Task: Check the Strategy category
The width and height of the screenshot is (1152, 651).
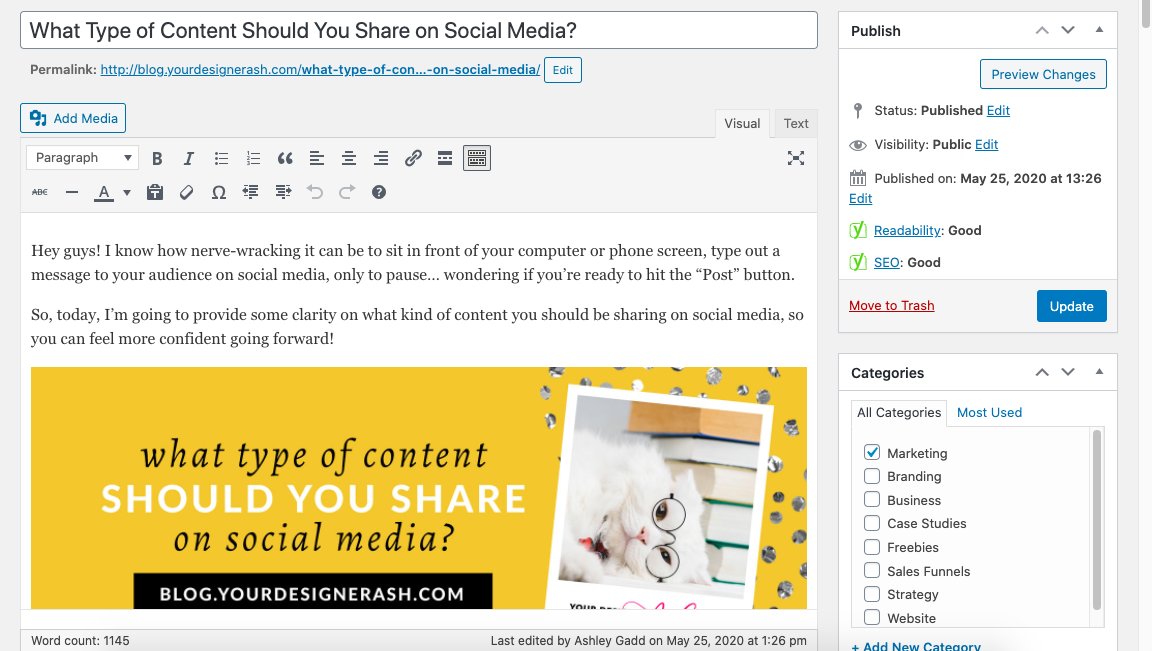Action: (x=872, y=594)
